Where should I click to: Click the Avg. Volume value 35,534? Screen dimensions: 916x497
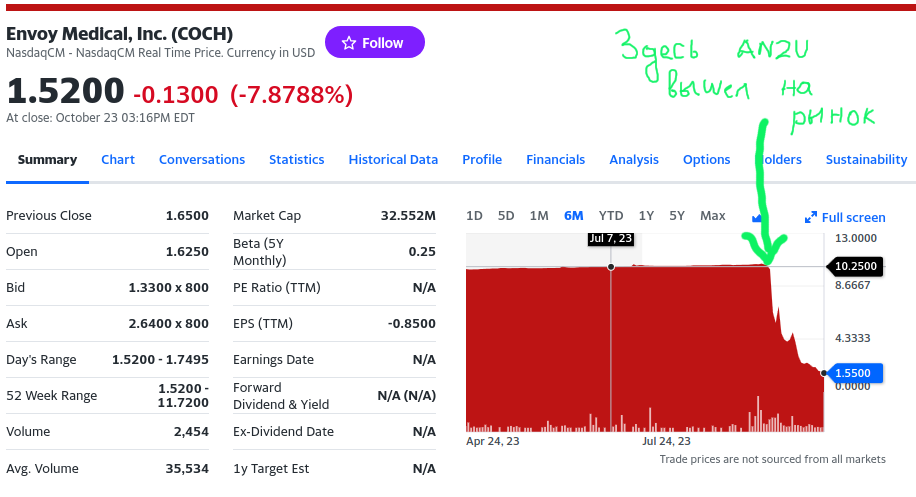pos(187,468)
